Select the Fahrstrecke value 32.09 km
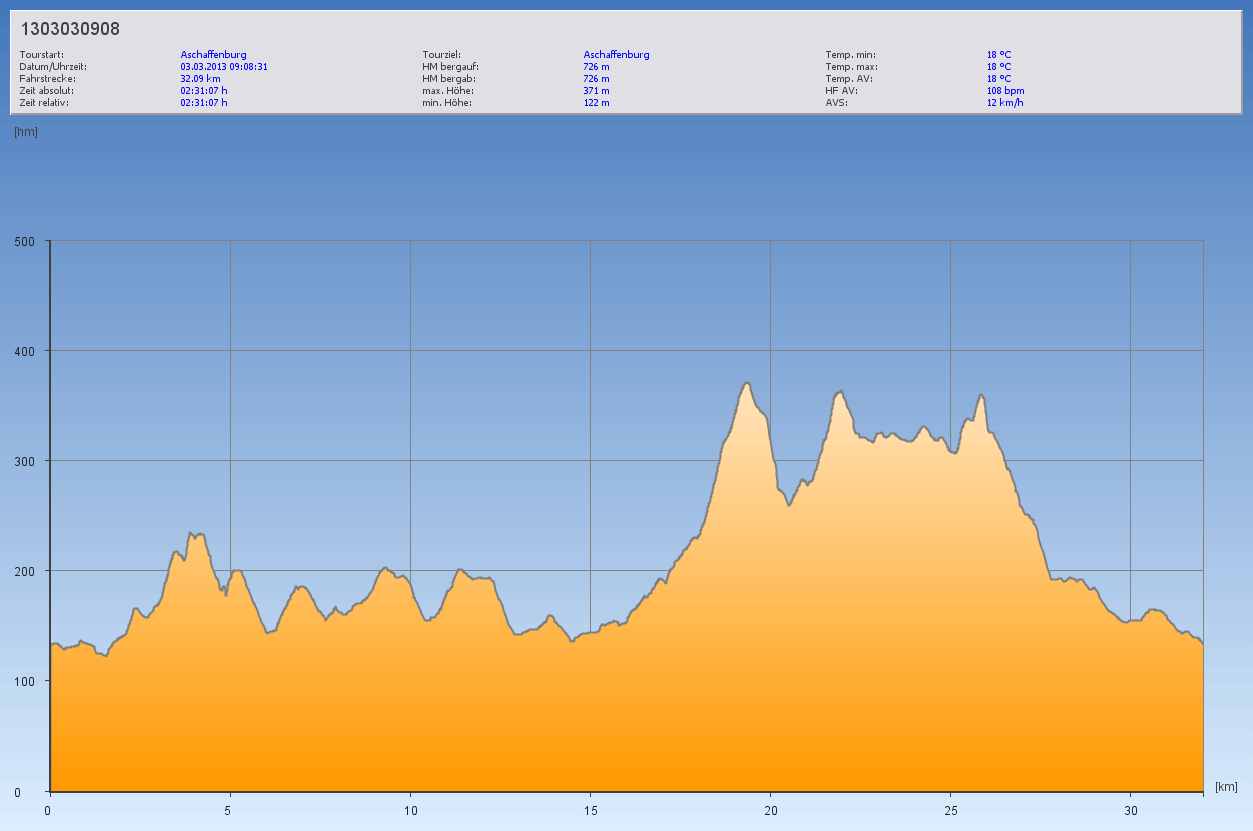1253x831 pixels. 200,78
